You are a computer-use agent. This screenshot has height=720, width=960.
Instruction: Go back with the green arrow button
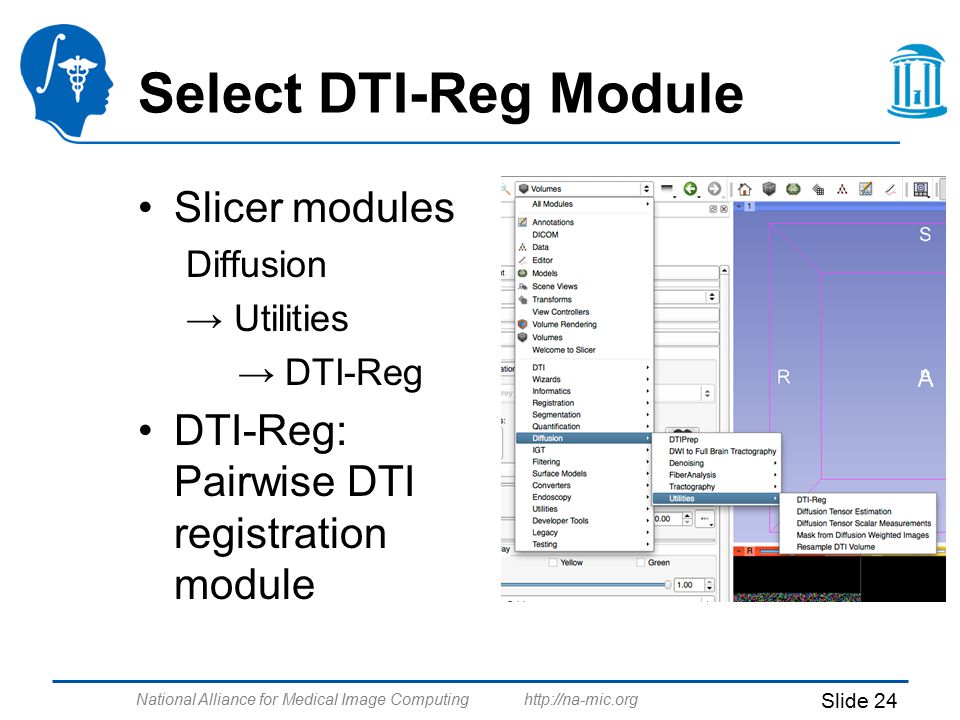coord(691,189)
